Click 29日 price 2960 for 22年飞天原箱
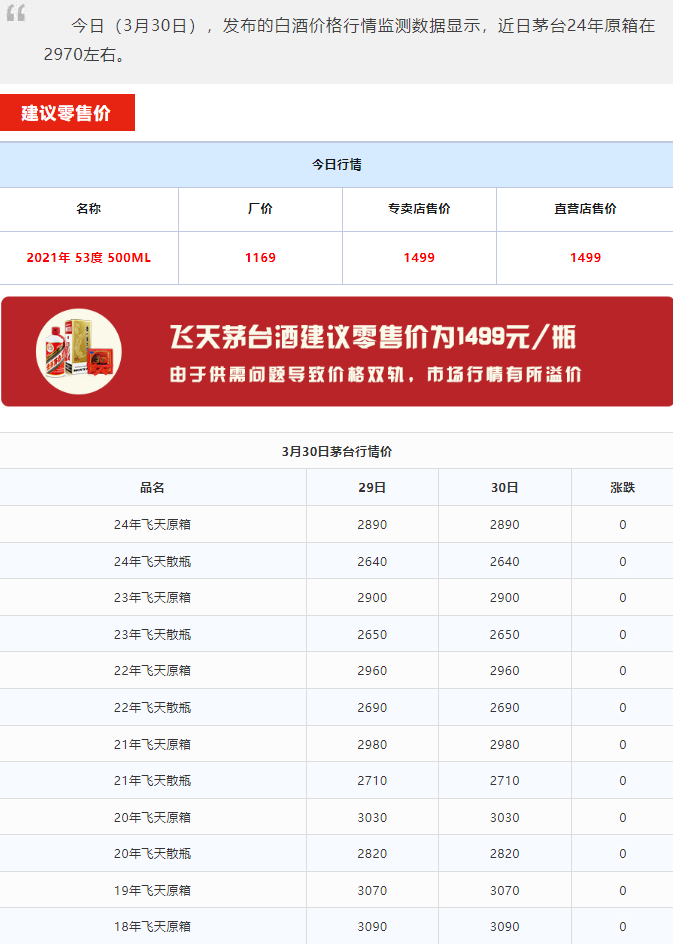 coord(372,671)
